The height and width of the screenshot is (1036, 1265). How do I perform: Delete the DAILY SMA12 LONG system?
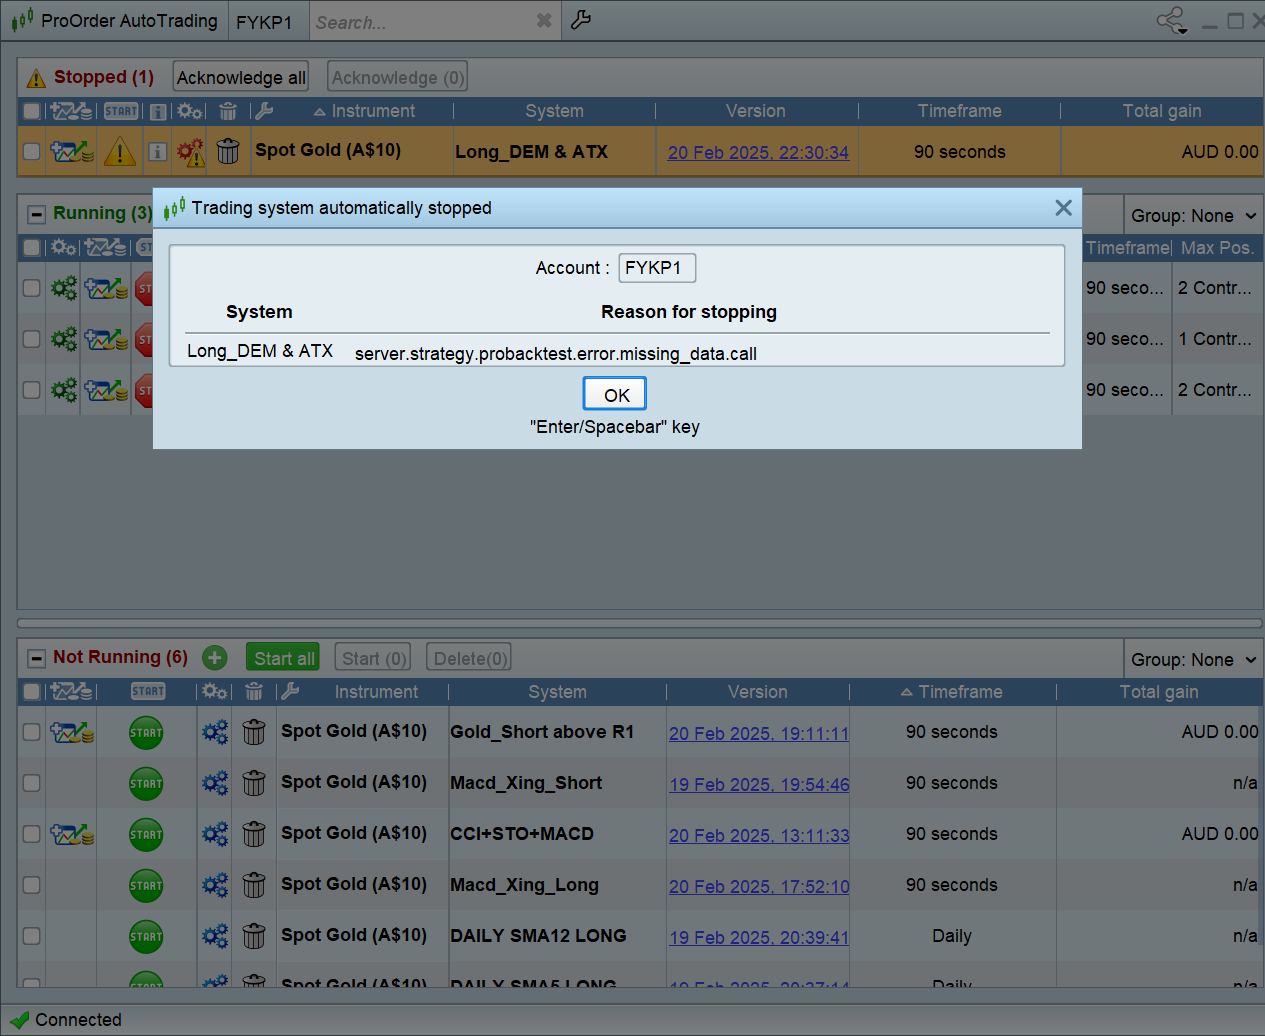(x=254, y=937)
